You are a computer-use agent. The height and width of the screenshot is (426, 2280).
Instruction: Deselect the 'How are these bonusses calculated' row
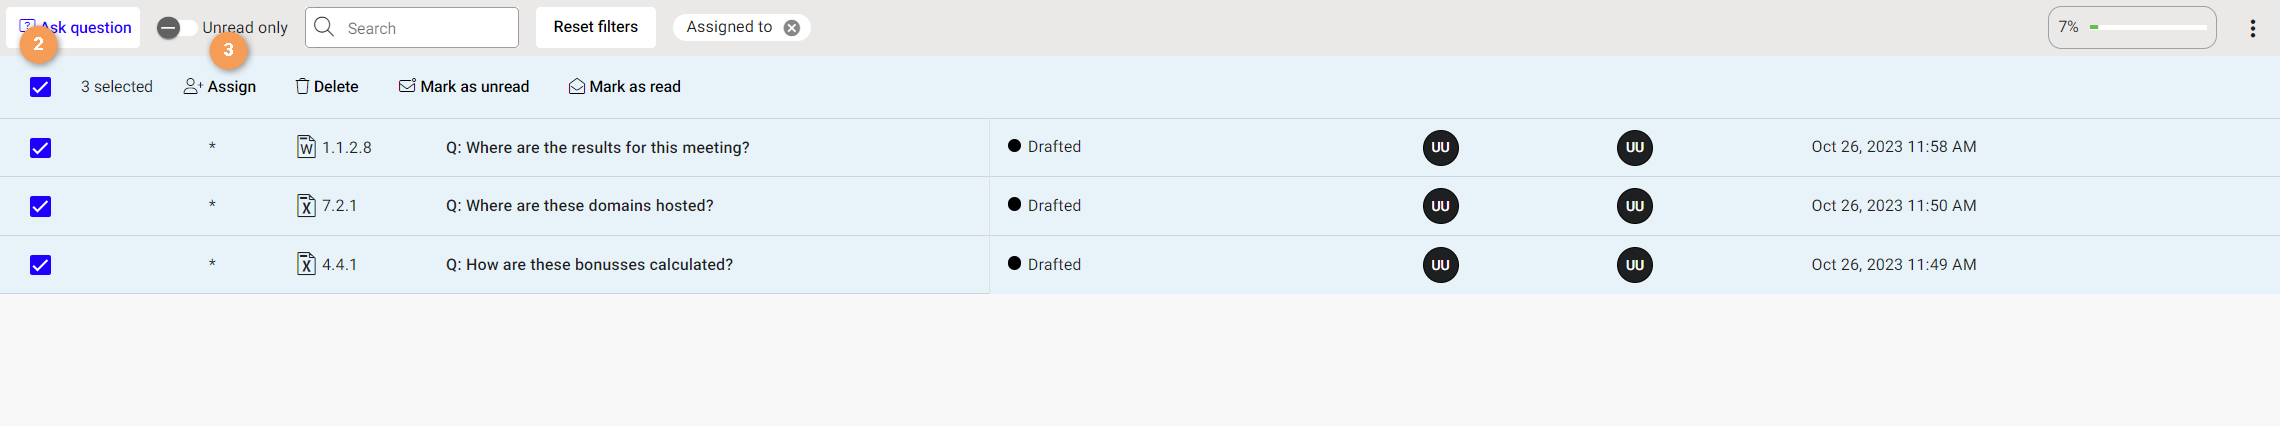[40, 265]
